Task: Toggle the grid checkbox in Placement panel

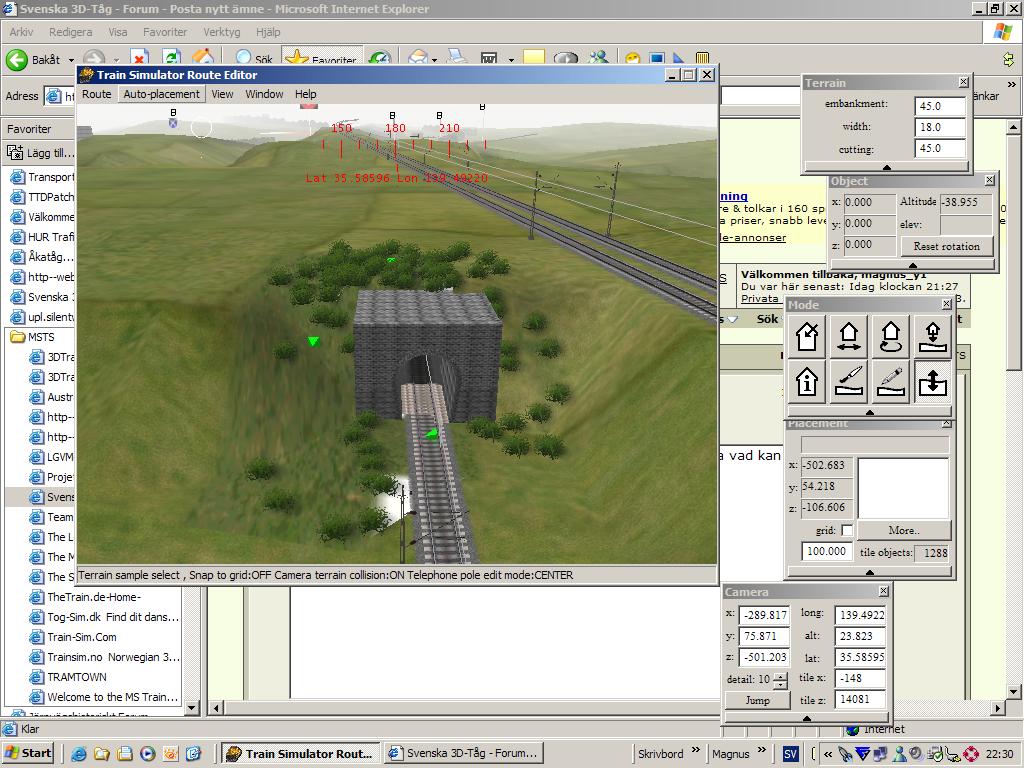Action: point(847,530)
